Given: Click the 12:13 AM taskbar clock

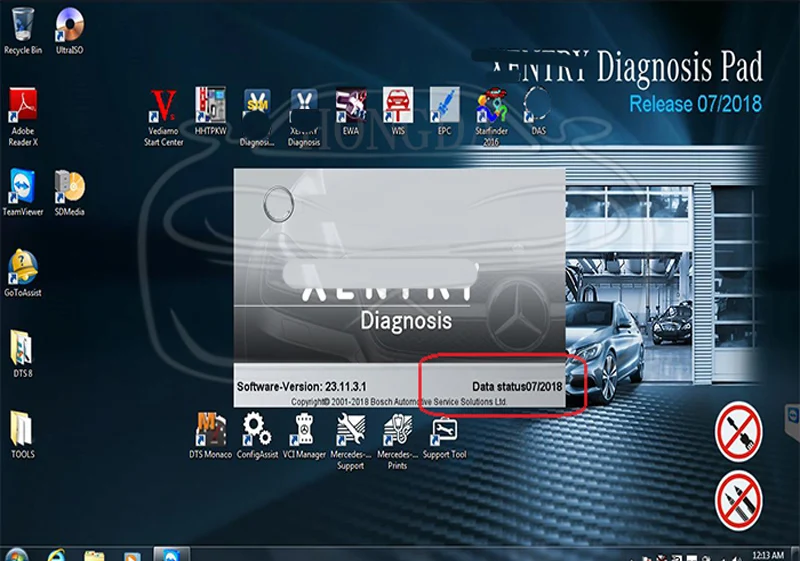Looking at the screenshot, I should 768,555.
